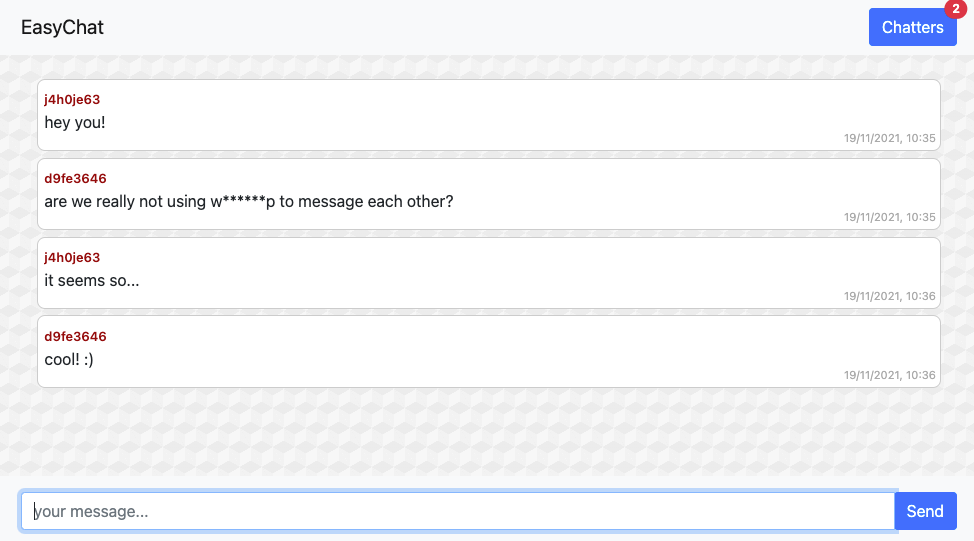Focus the your message input field
The image size is (974, 541).
[458, 511]
